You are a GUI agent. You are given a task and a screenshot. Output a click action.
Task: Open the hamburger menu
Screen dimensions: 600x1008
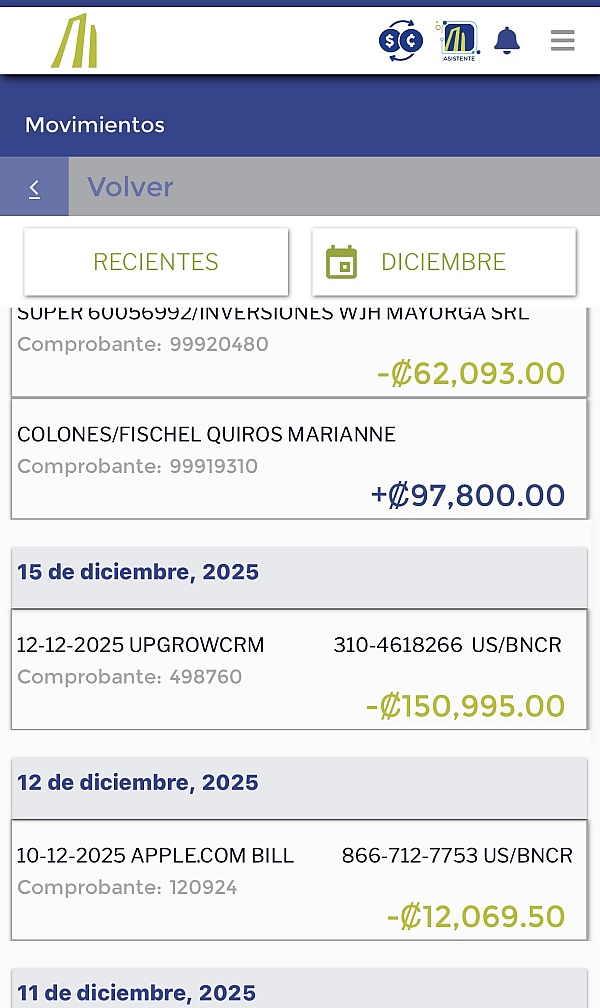pyautogui.click(x=562, y=40)
